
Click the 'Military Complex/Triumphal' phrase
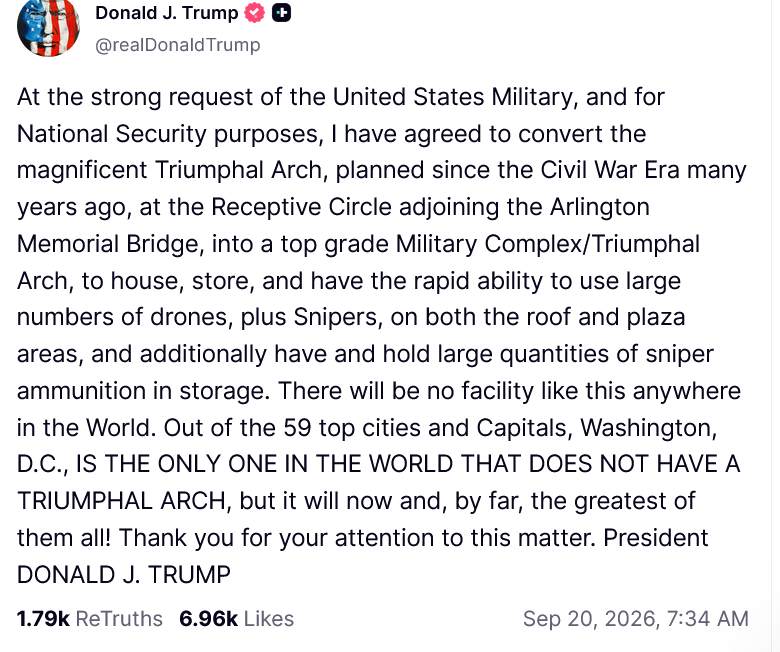click(x=548, y=244)
